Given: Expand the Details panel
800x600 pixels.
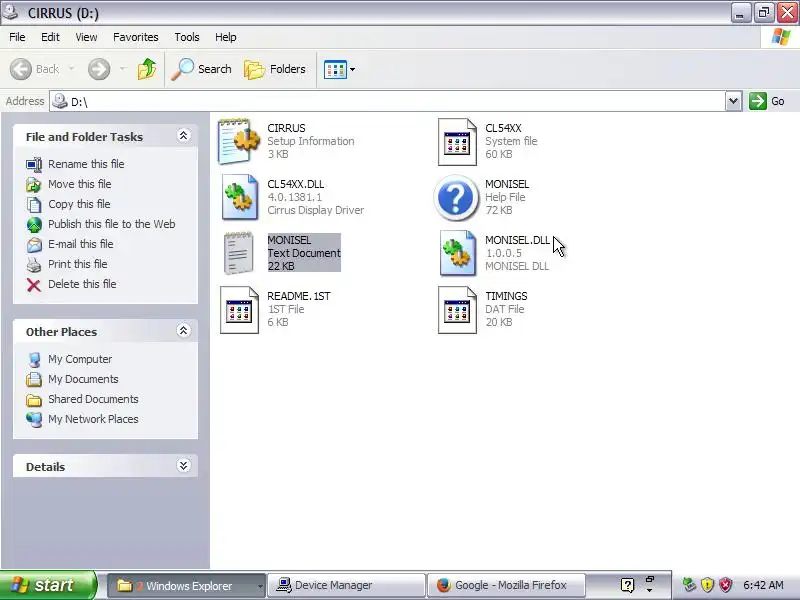Looking at the screenshot, I should (x=183, y=466).
